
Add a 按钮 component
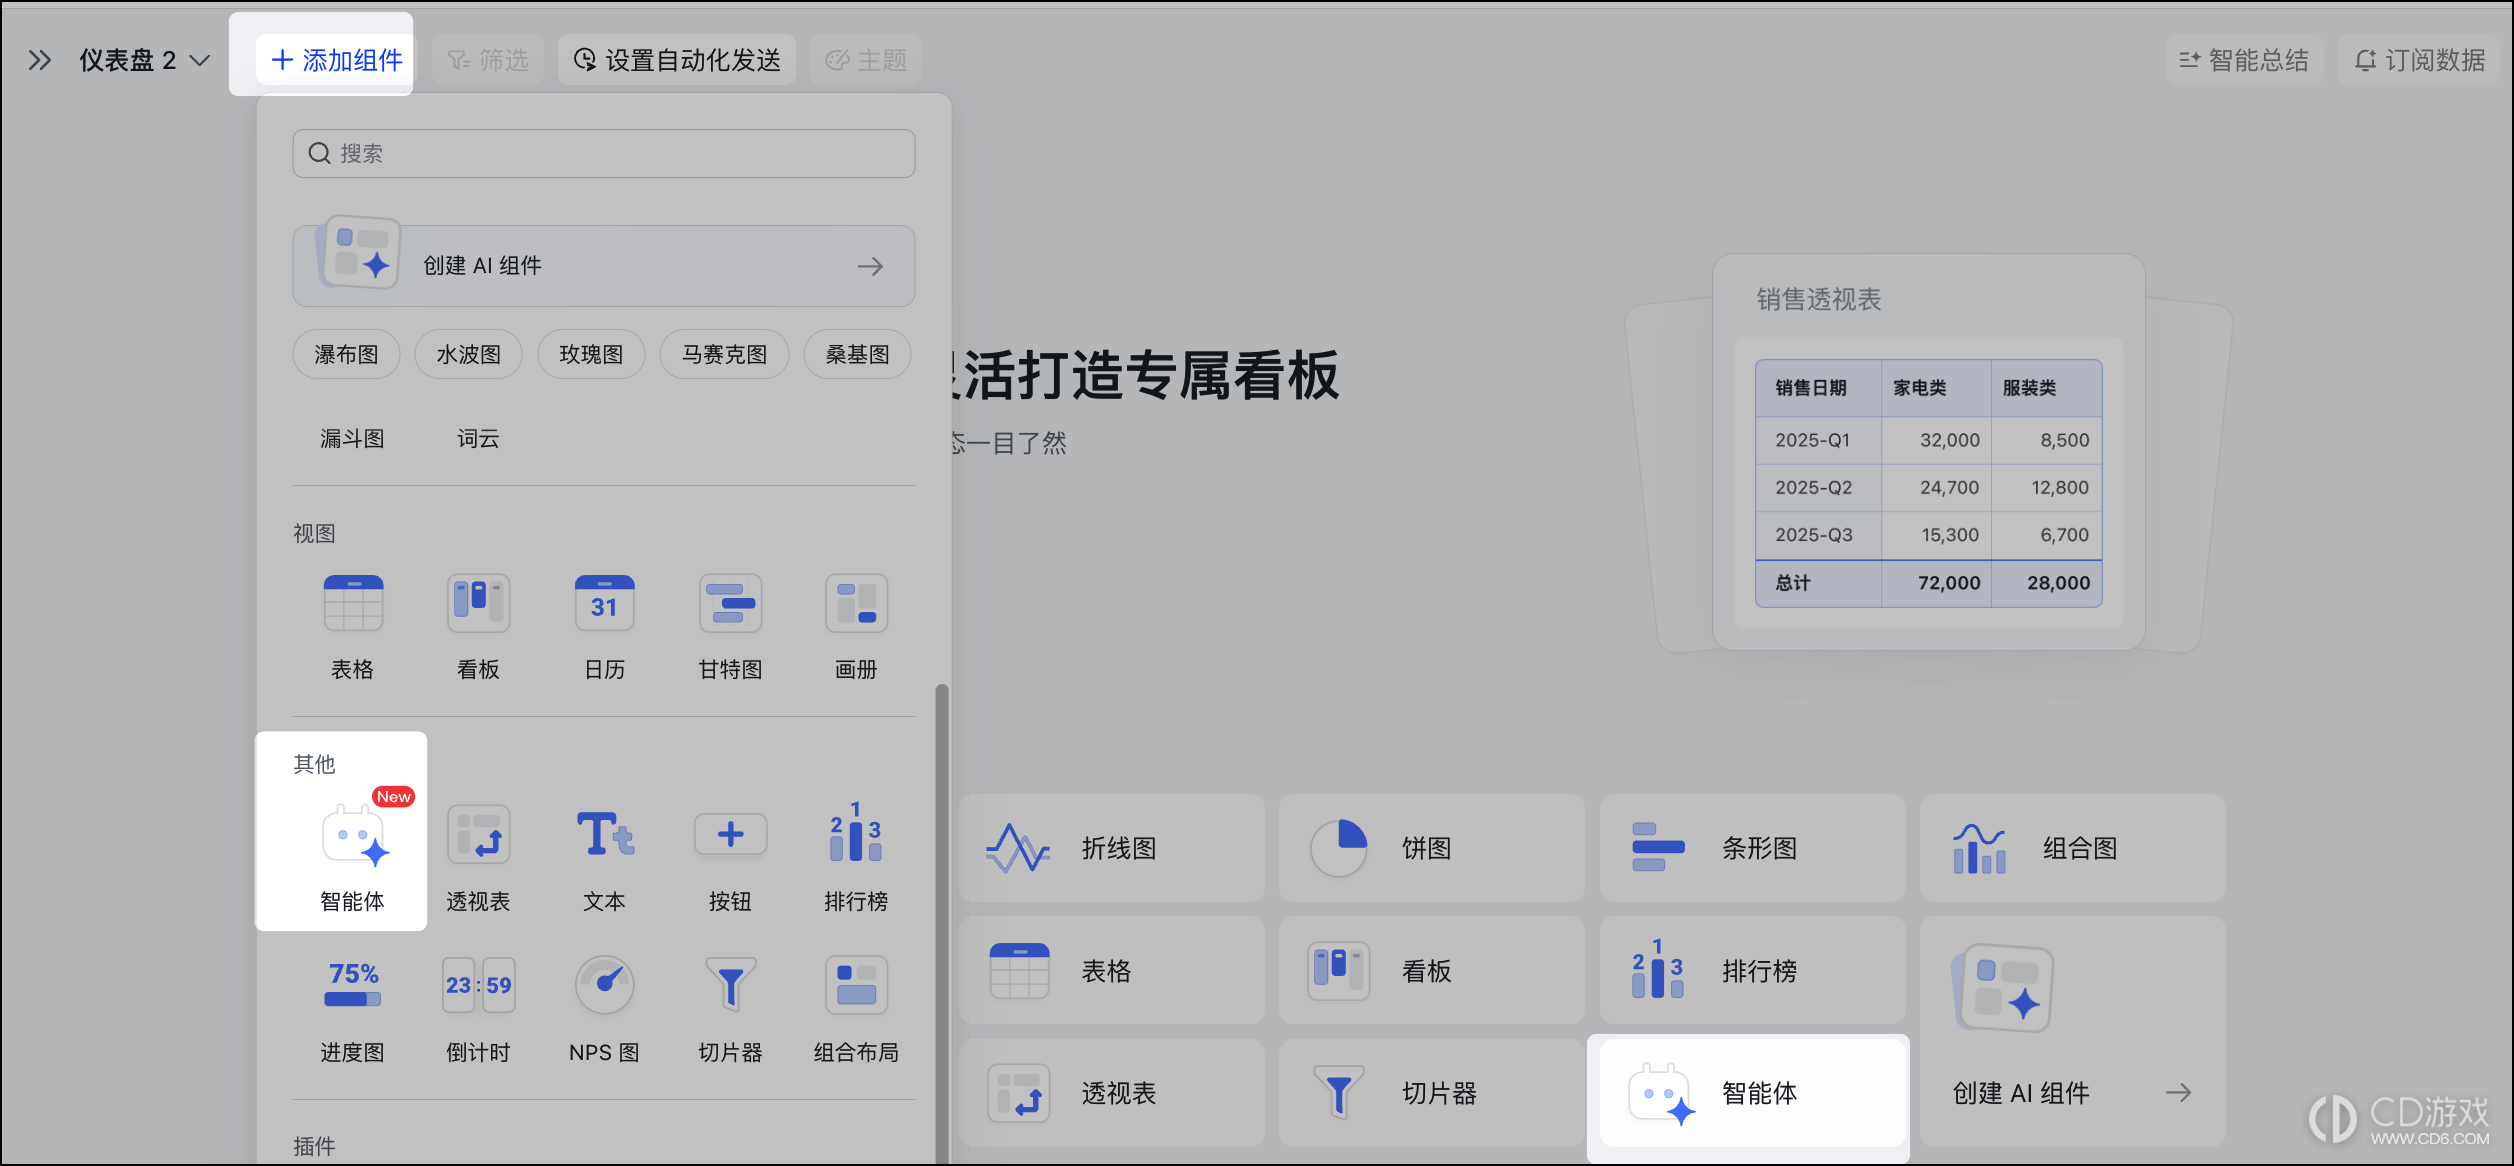(730, 836)
